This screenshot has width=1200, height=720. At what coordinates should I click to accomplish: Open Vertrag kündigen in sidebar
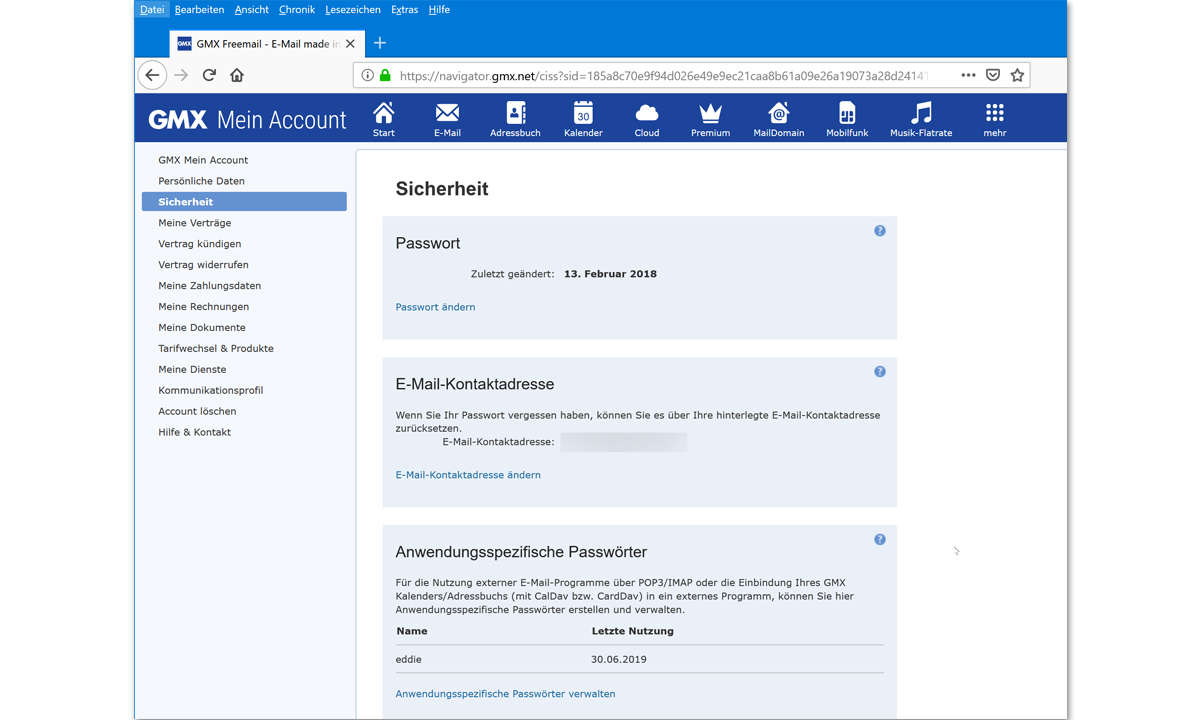(199, 244)
